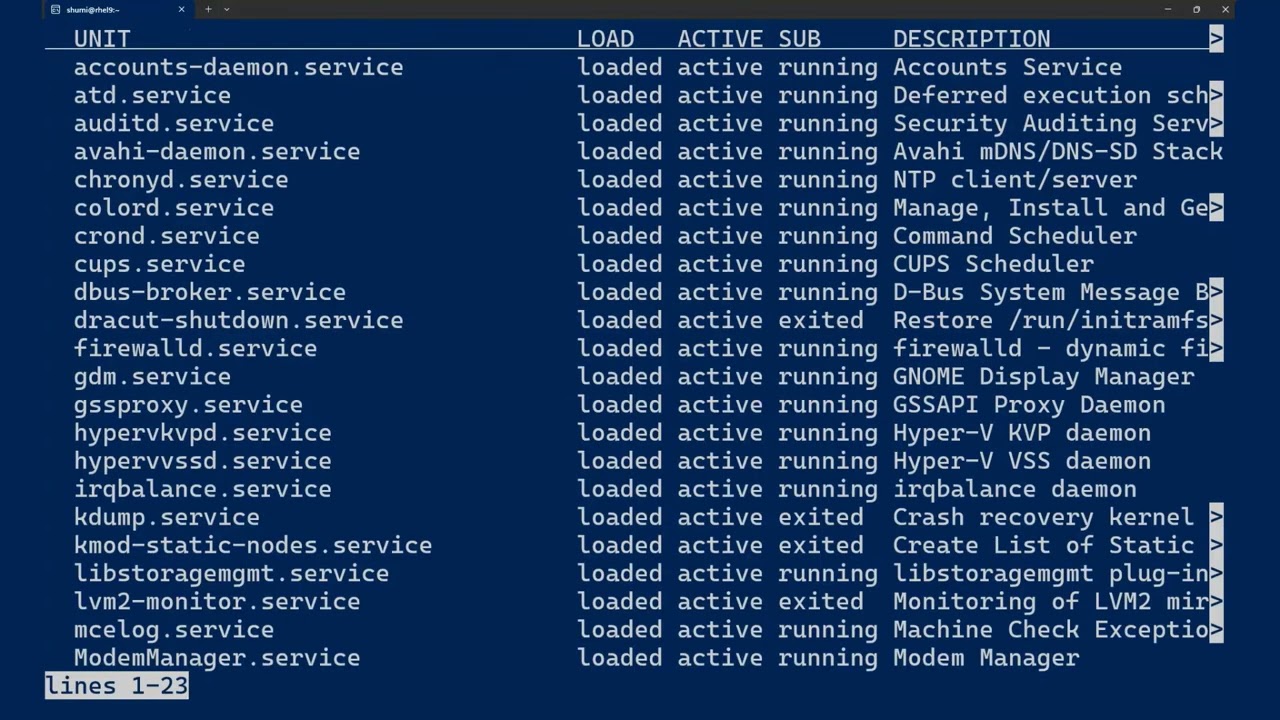Click the truncation marker on the auditd.service row
This screenshot has height=720, width=1280.
(x=1216, y=123)
